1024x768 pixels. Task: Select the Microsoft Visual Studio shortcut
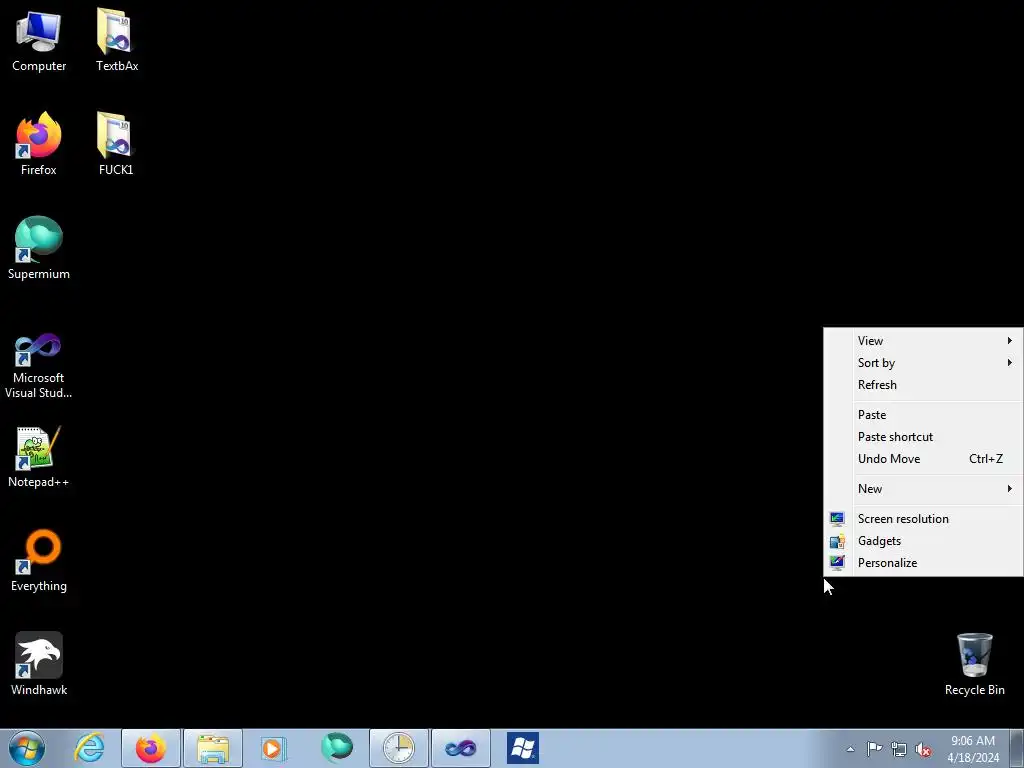pos(39,366)
